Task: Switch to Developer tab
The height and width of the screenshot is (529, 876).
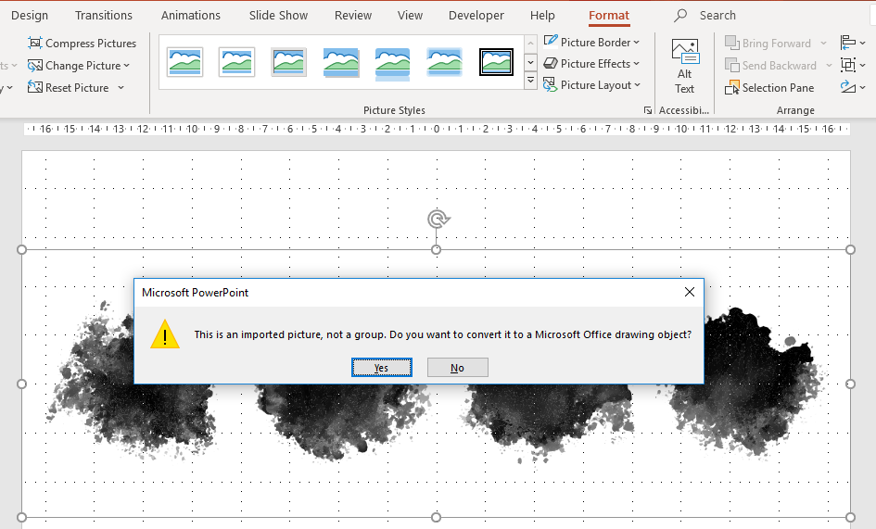Action: [476, 16]
